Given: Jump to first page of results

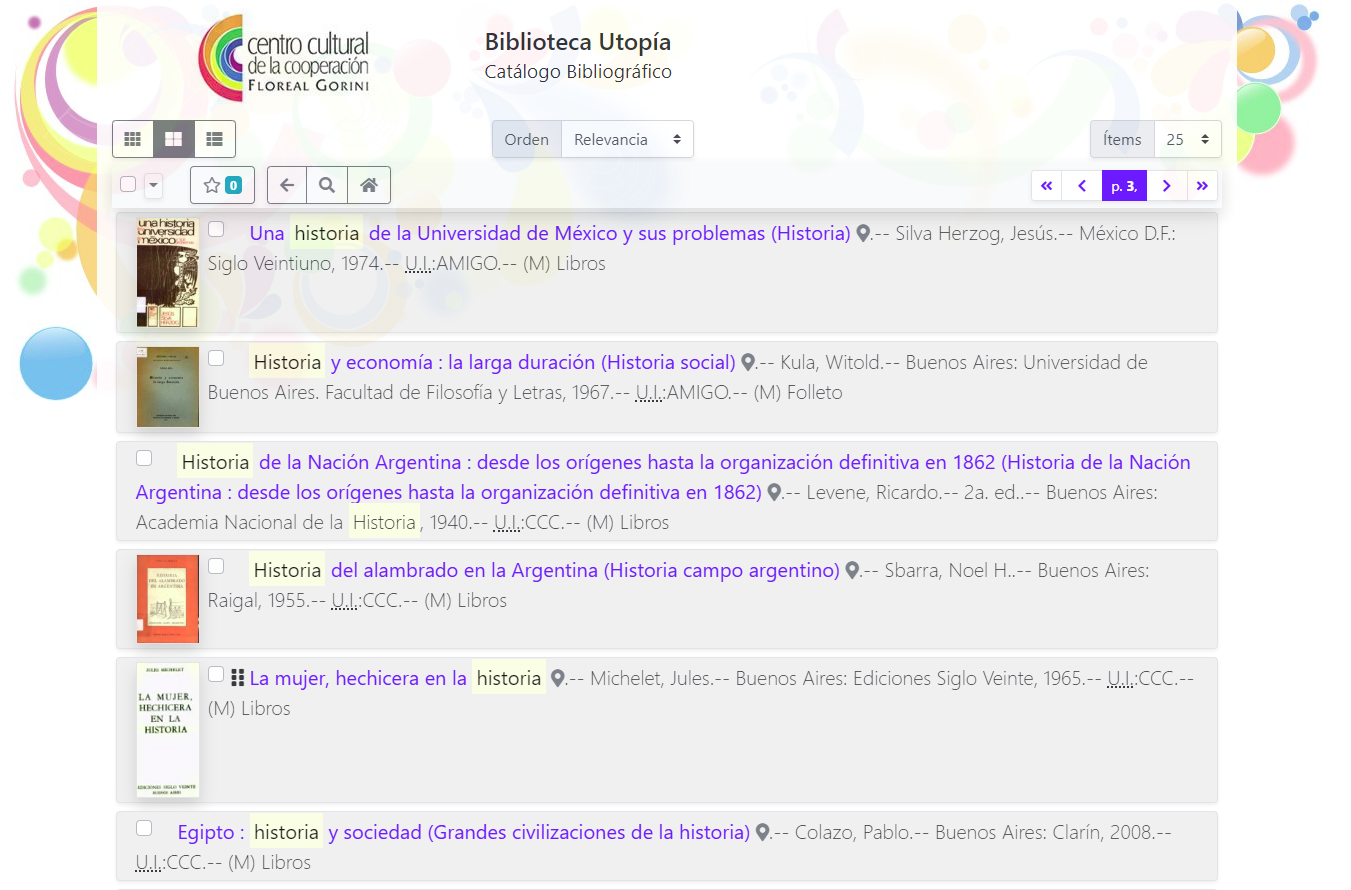Looking at the screenshot, I should [1046, 186].
